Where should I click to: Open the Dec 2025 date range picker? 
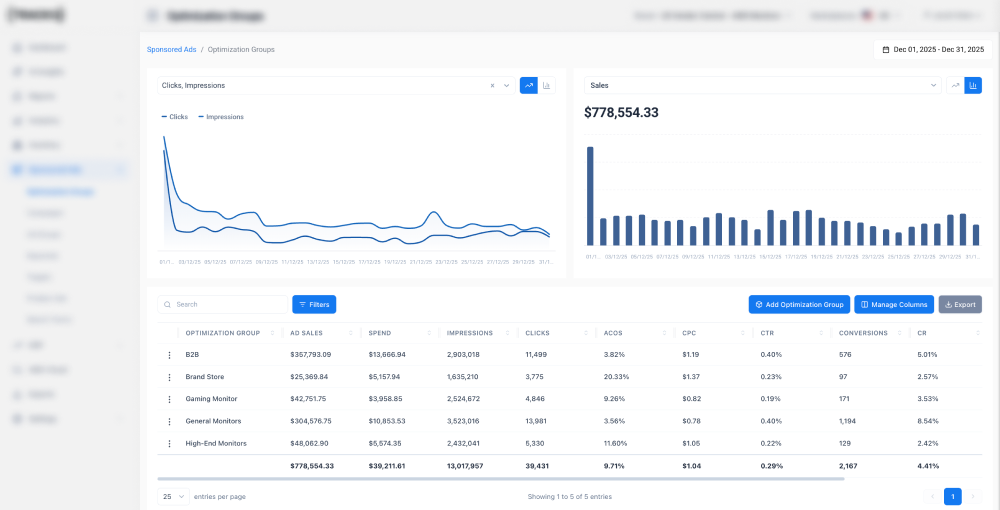[x=933, y=49]
